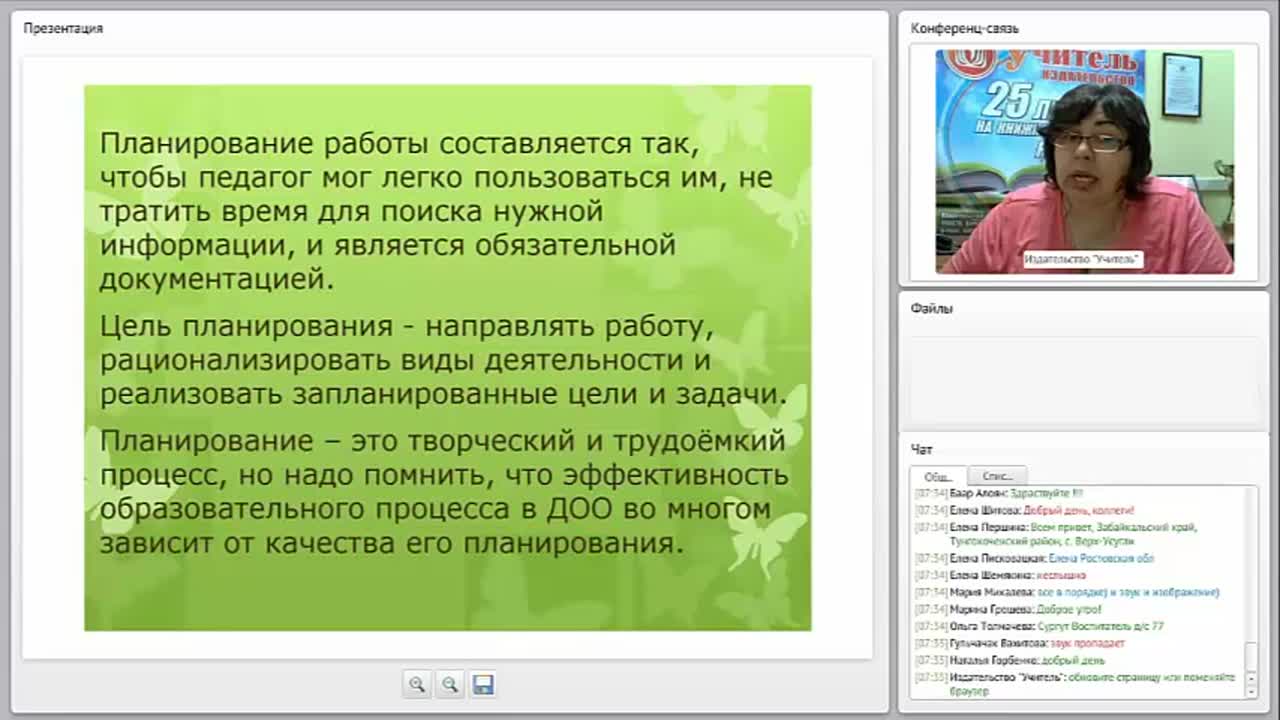Open the 'Общ...' chat tab
This screenshot has height=720, width=1280.
pos(938,476)
